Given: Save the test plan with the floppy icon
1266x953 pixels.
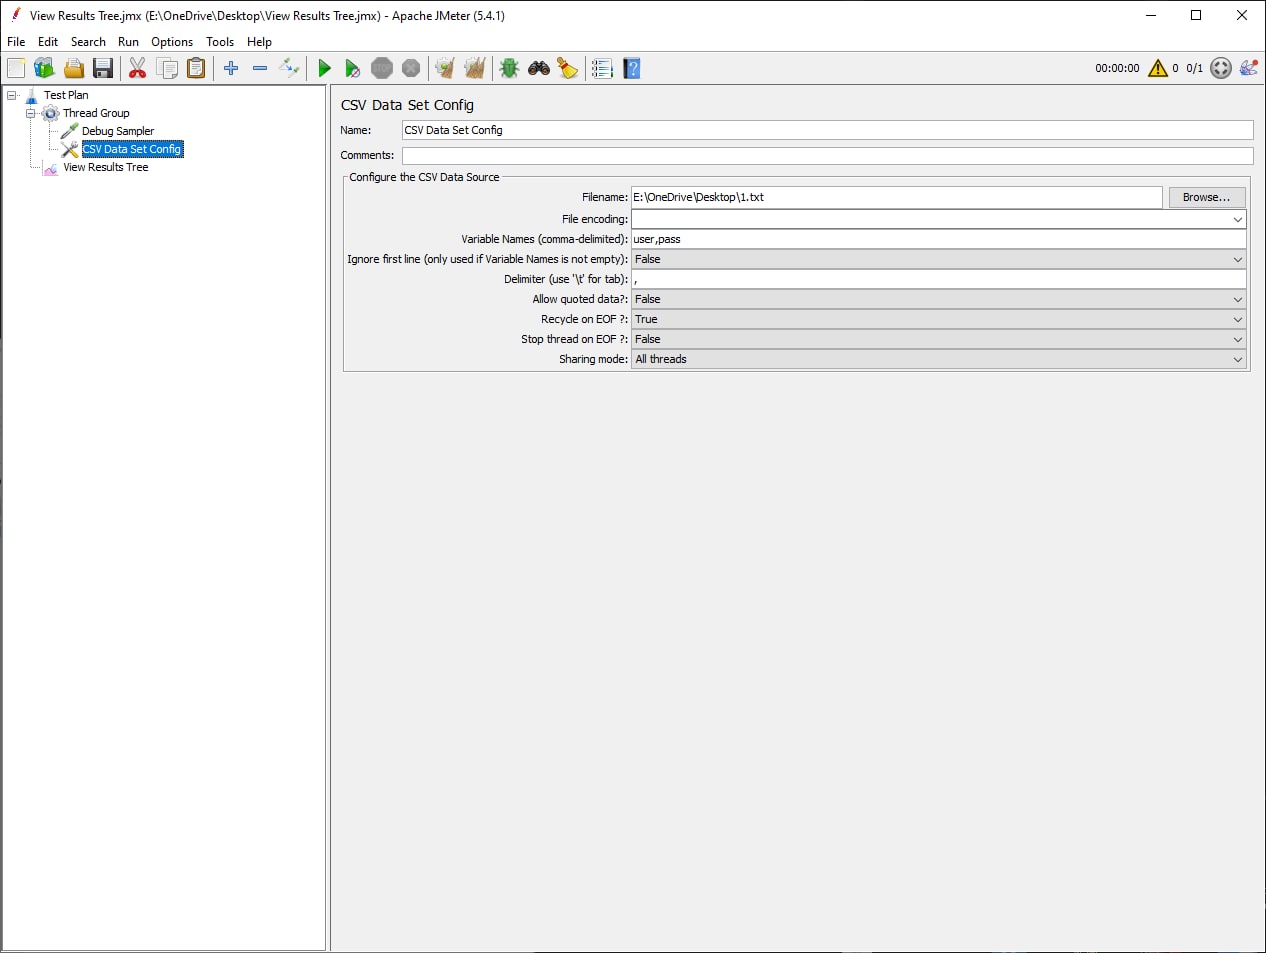Looking at the screenshot, I should (102, 68).
